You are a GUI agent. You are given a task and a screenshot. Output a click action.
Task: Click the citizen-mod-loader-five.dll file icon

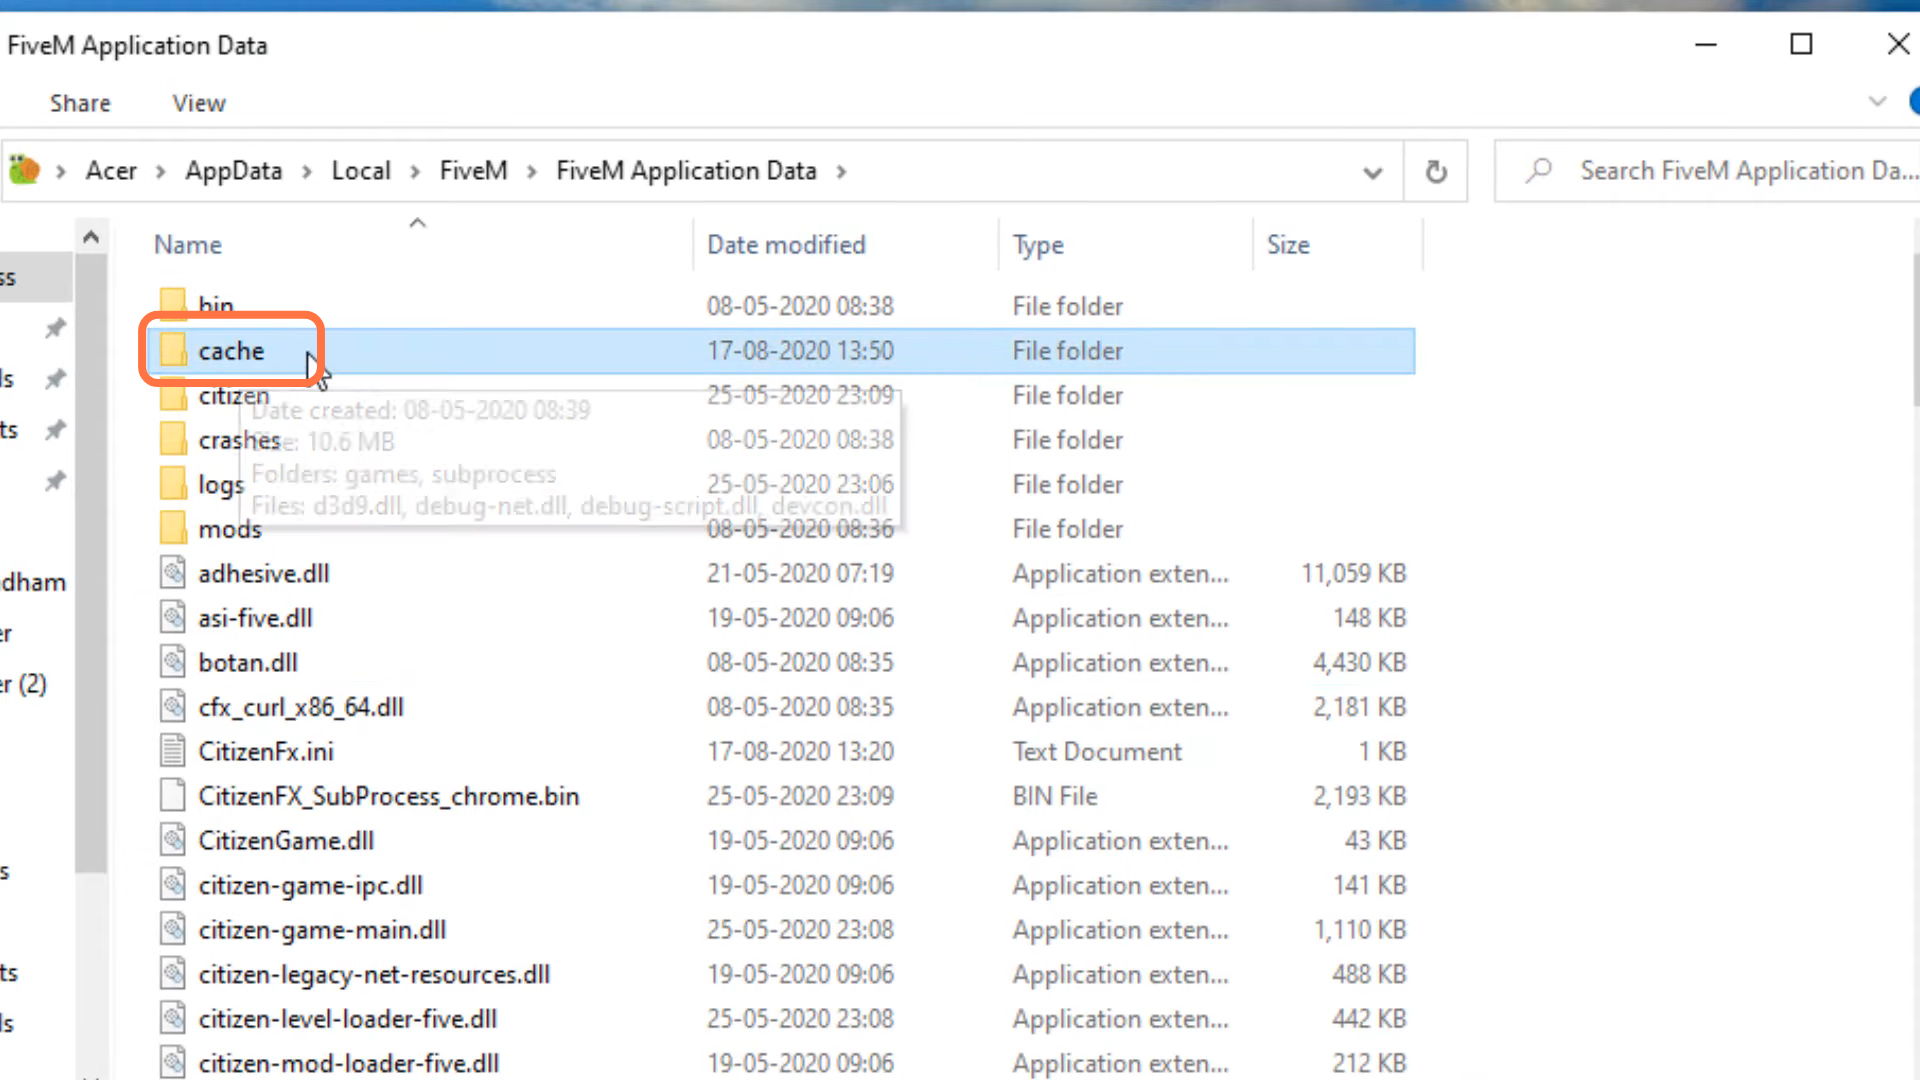pos(173,1062)
